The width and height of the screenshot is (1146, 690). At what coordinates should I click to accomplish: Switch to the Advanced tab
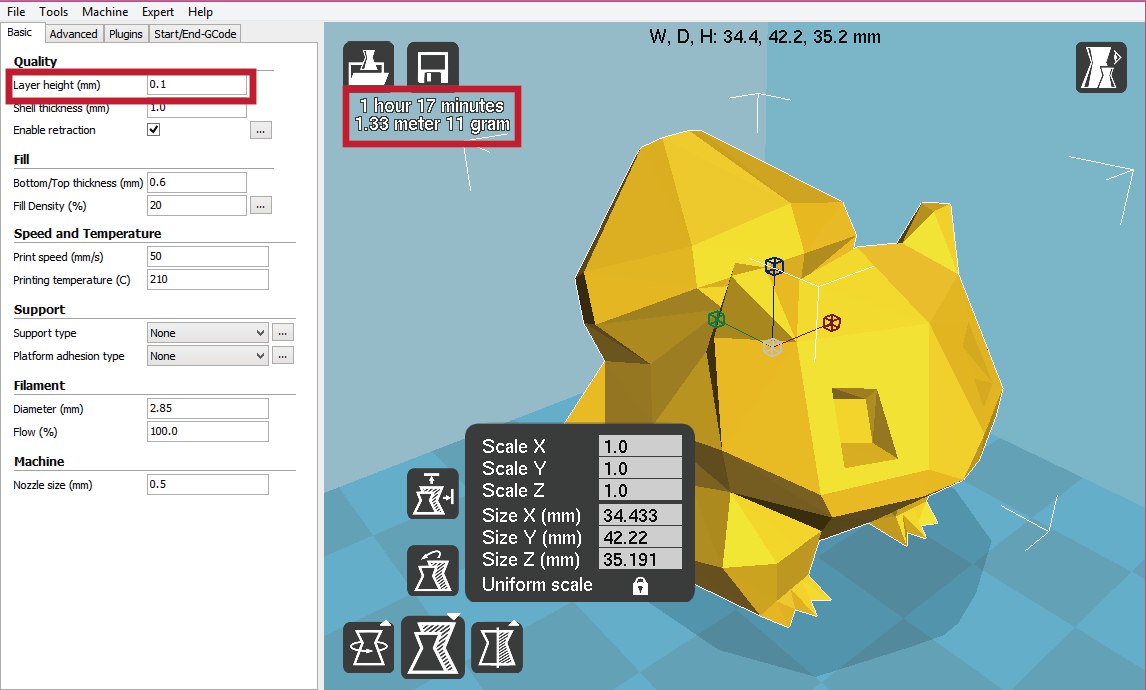73,33
